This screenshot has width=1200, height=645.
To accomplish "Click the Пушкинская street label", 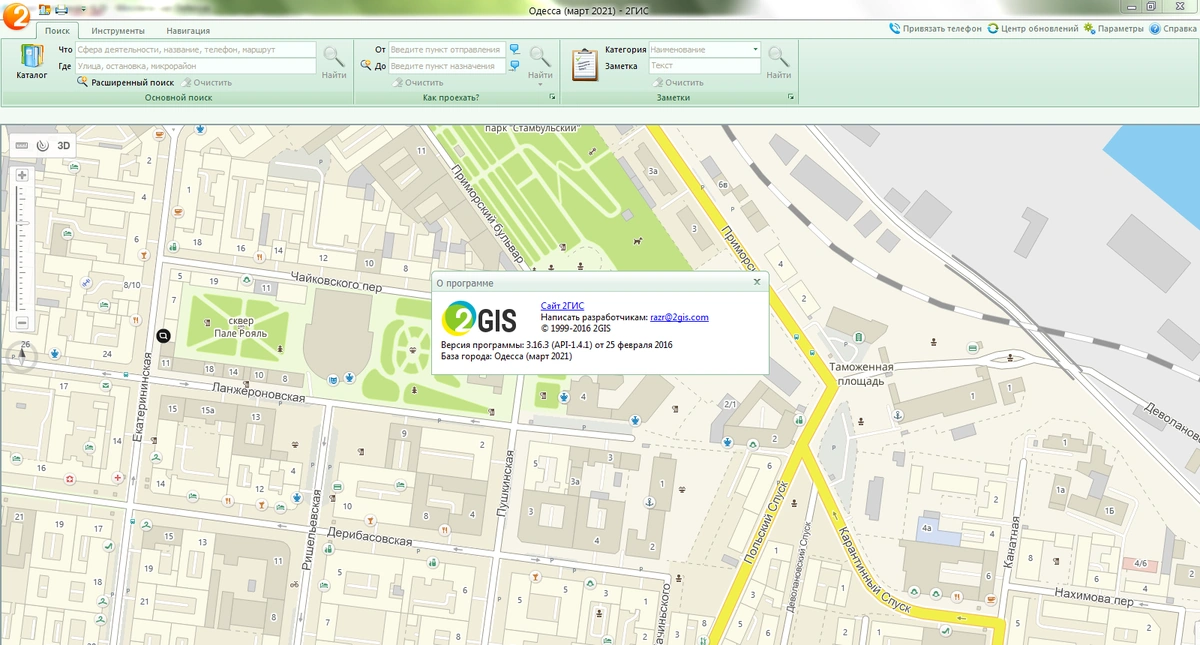I will click(505, 483).
